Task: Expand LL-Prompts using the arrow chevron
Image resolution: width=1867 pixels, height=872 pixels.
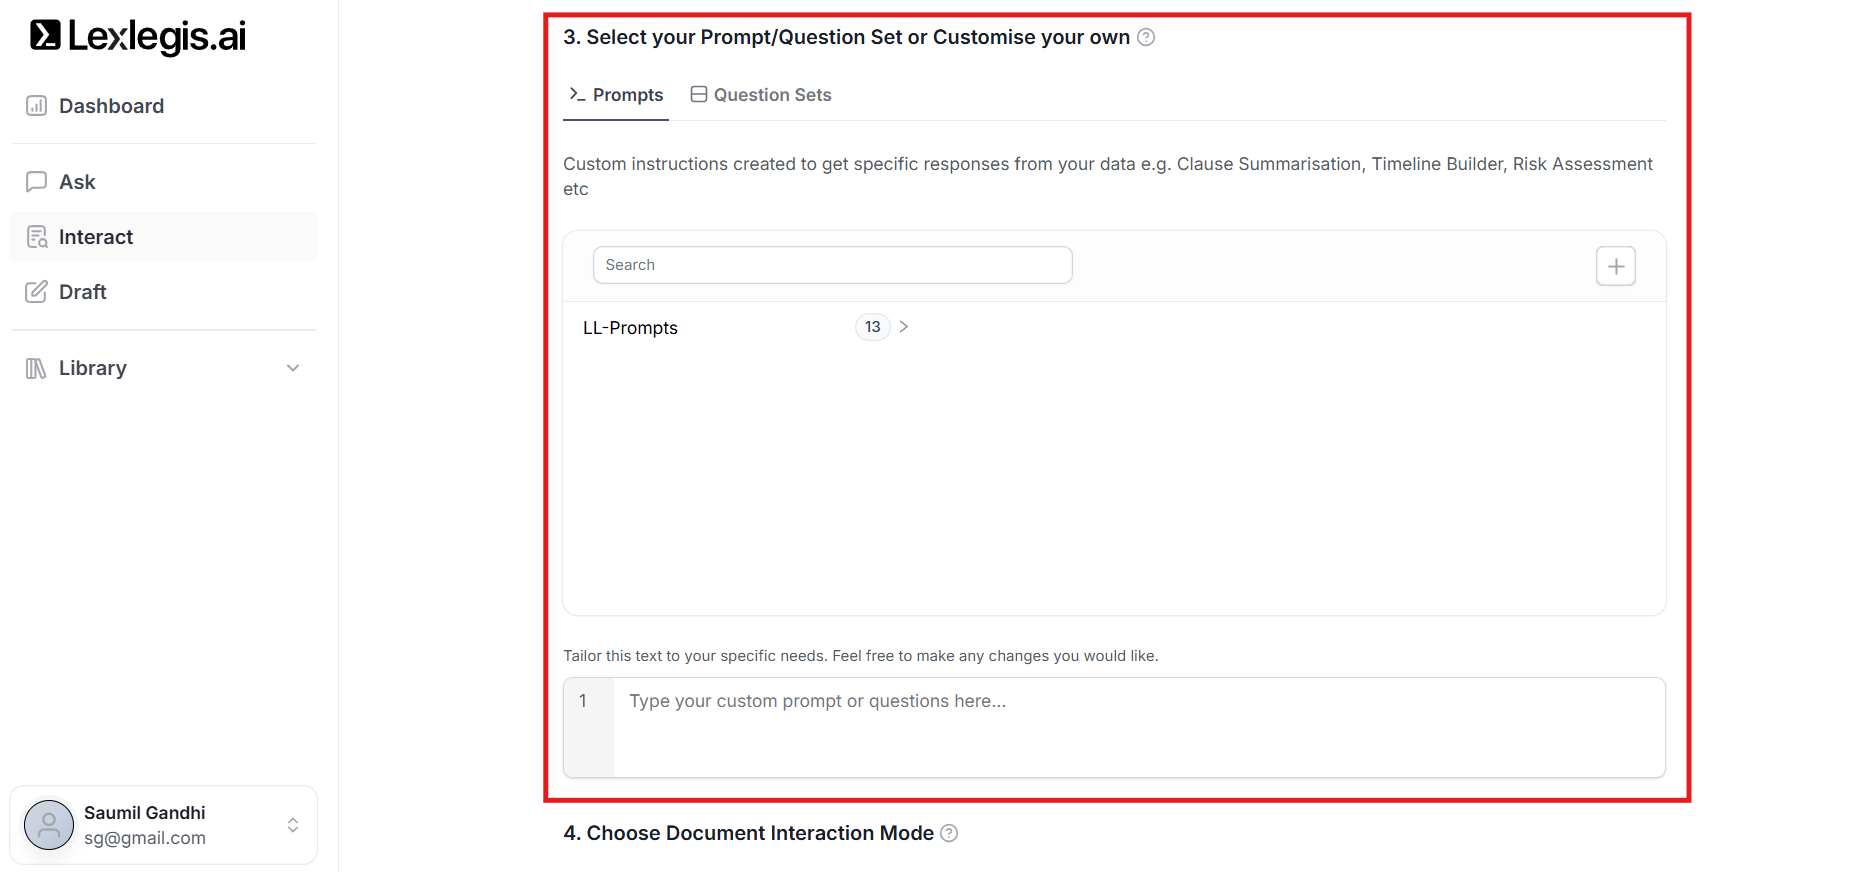Action: (904, 327)
